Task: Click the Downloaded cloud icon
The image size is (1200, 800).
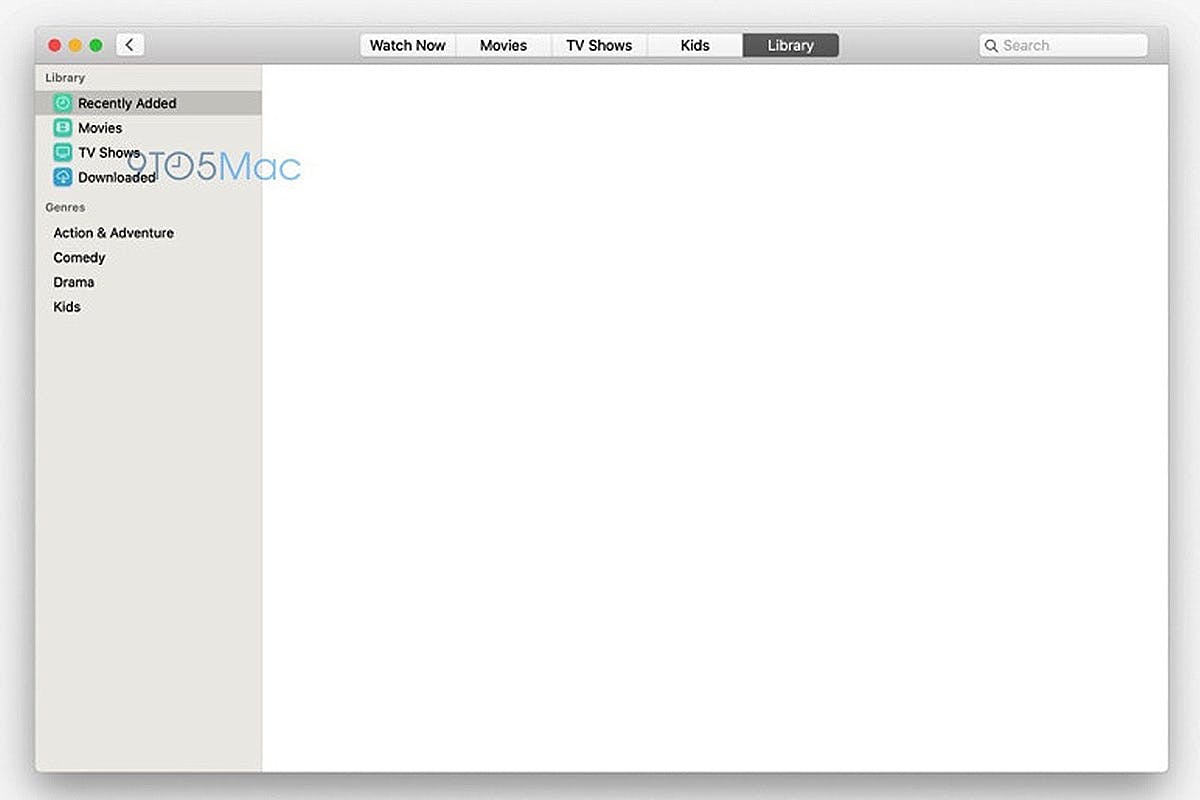Action: [63, 178]
